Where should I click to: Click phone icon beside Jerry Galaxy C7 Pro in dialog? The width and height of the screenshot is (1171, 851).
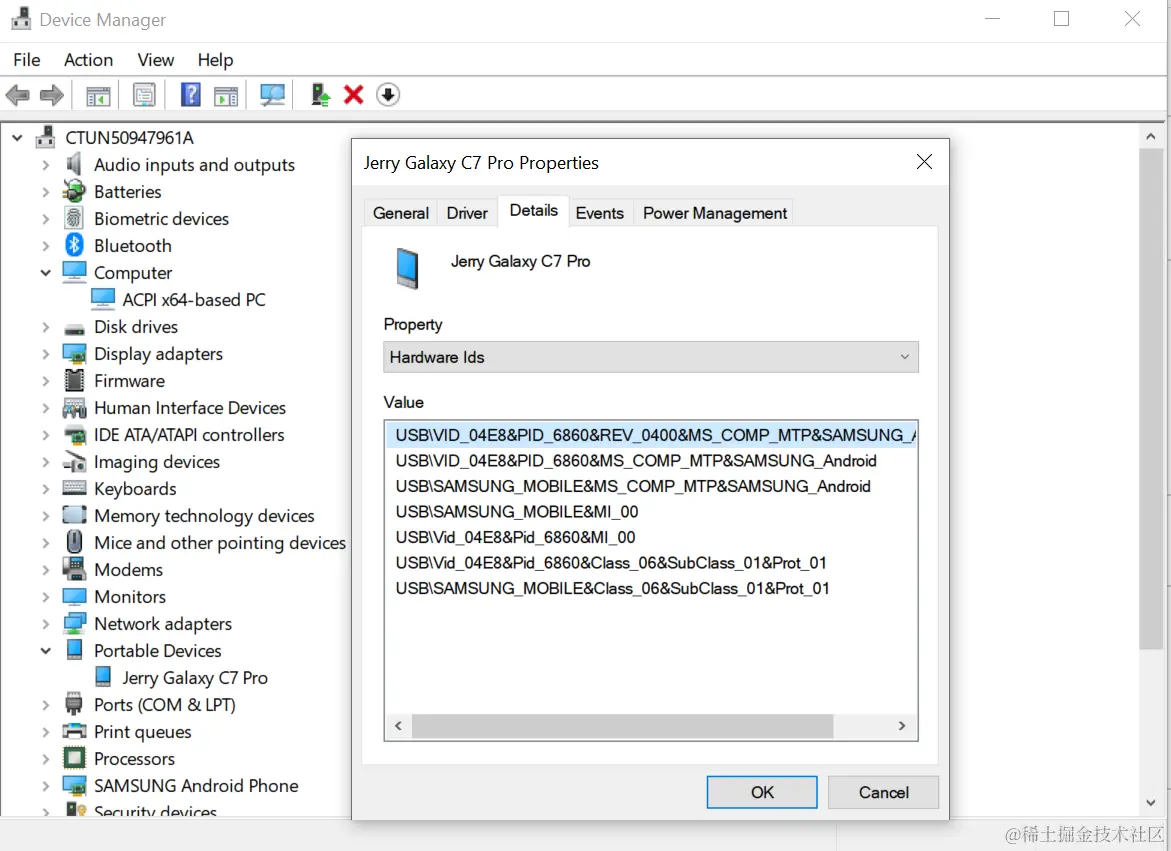(407, 268)
